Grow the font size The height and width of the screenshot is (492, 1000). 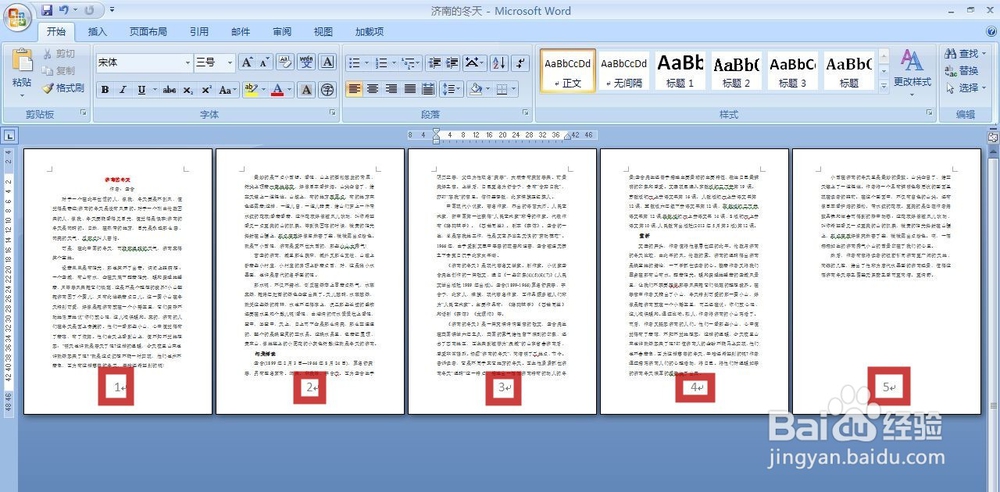click(x=247, y=63)
